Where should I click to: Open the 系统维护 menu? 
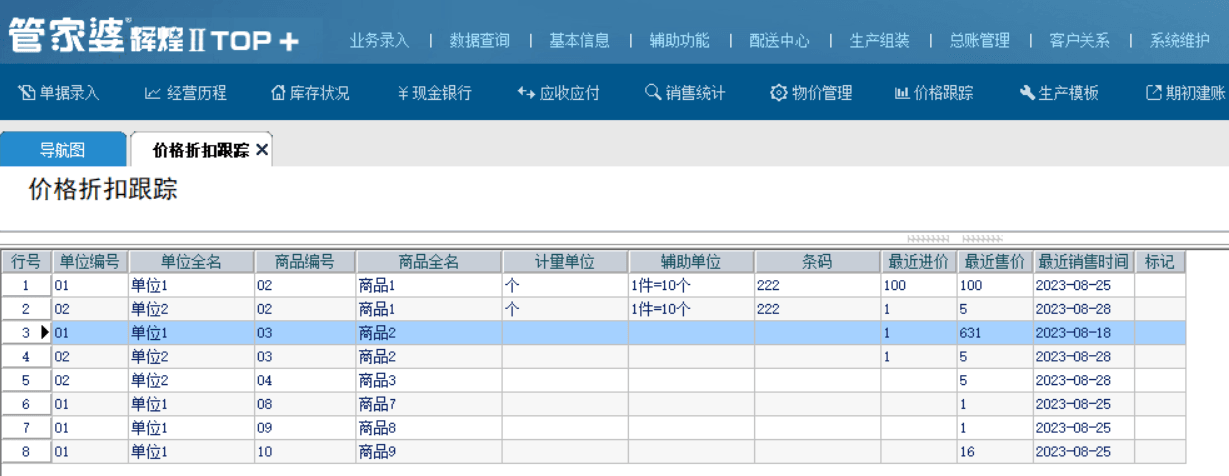pos(1179,41)
